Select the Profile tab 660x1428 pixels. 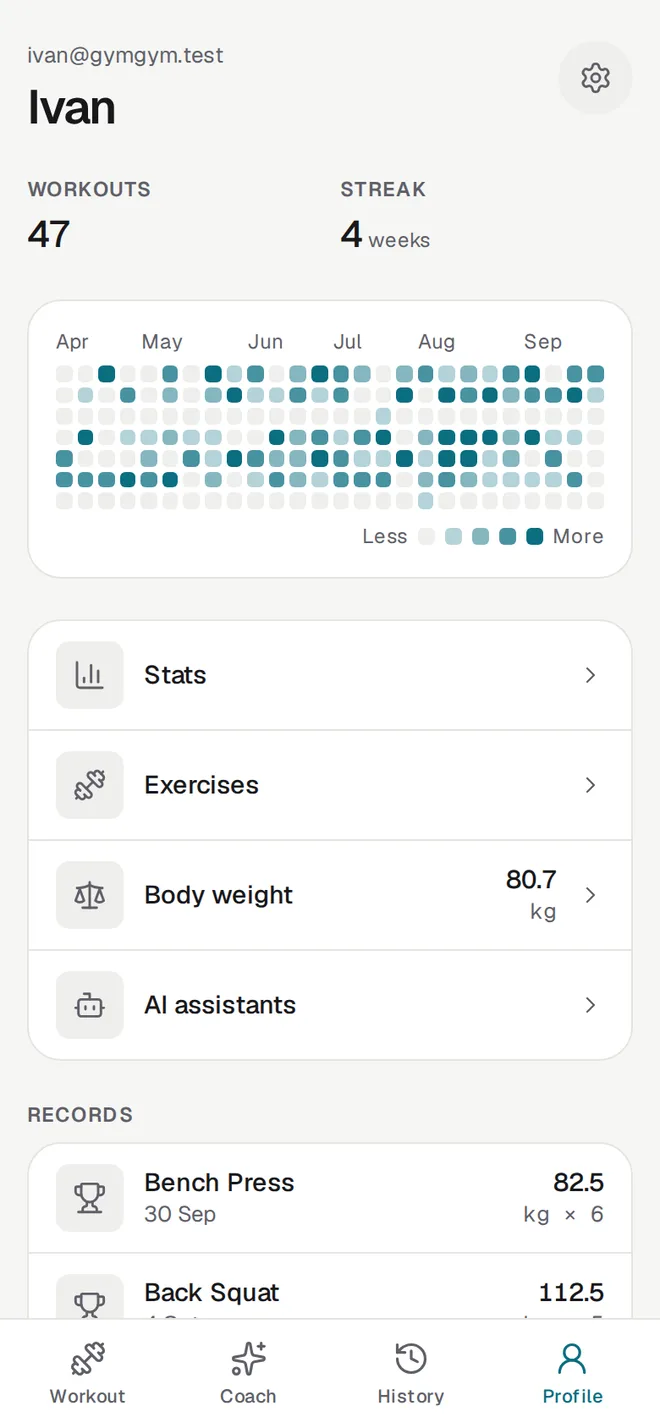pos(573,1373)
